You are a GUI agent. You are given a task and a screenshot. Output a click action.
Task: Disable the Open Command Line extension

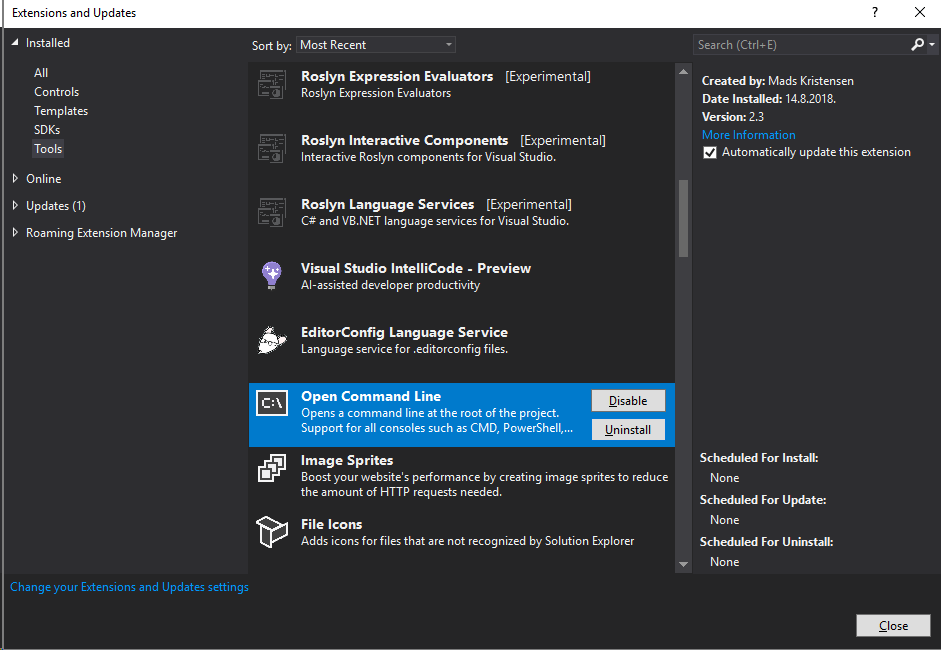point(628,401)
